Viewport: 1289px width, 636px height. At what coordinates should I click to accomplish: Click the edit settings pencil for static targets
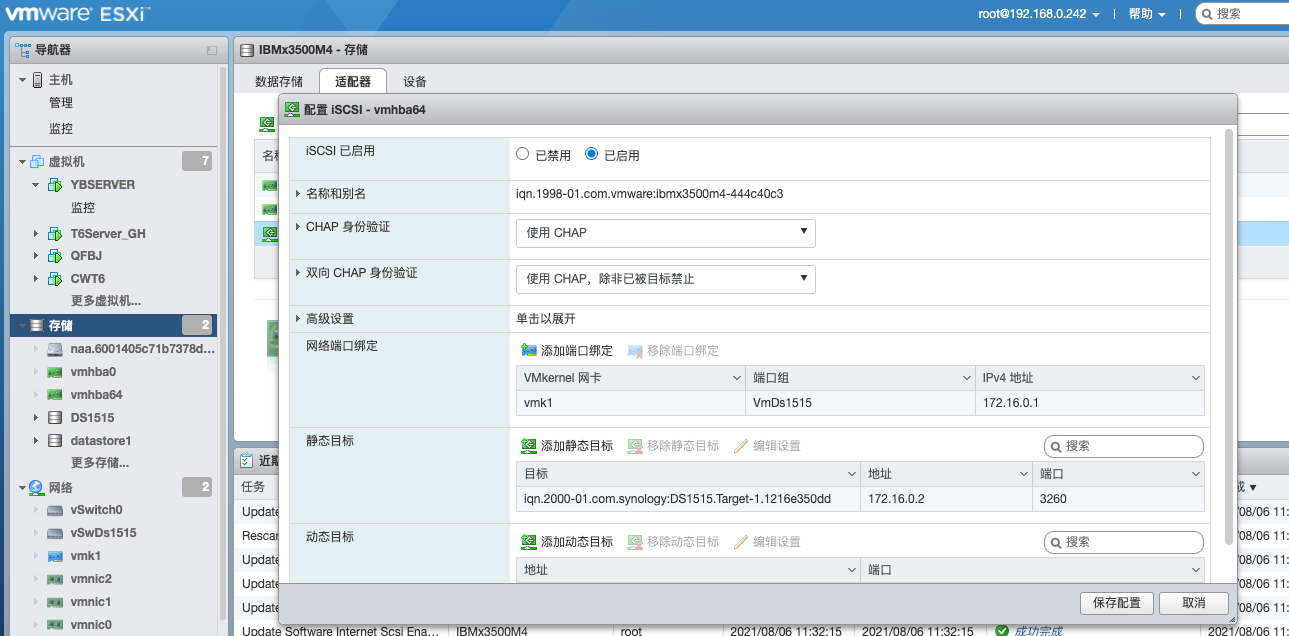pos(741,446)
